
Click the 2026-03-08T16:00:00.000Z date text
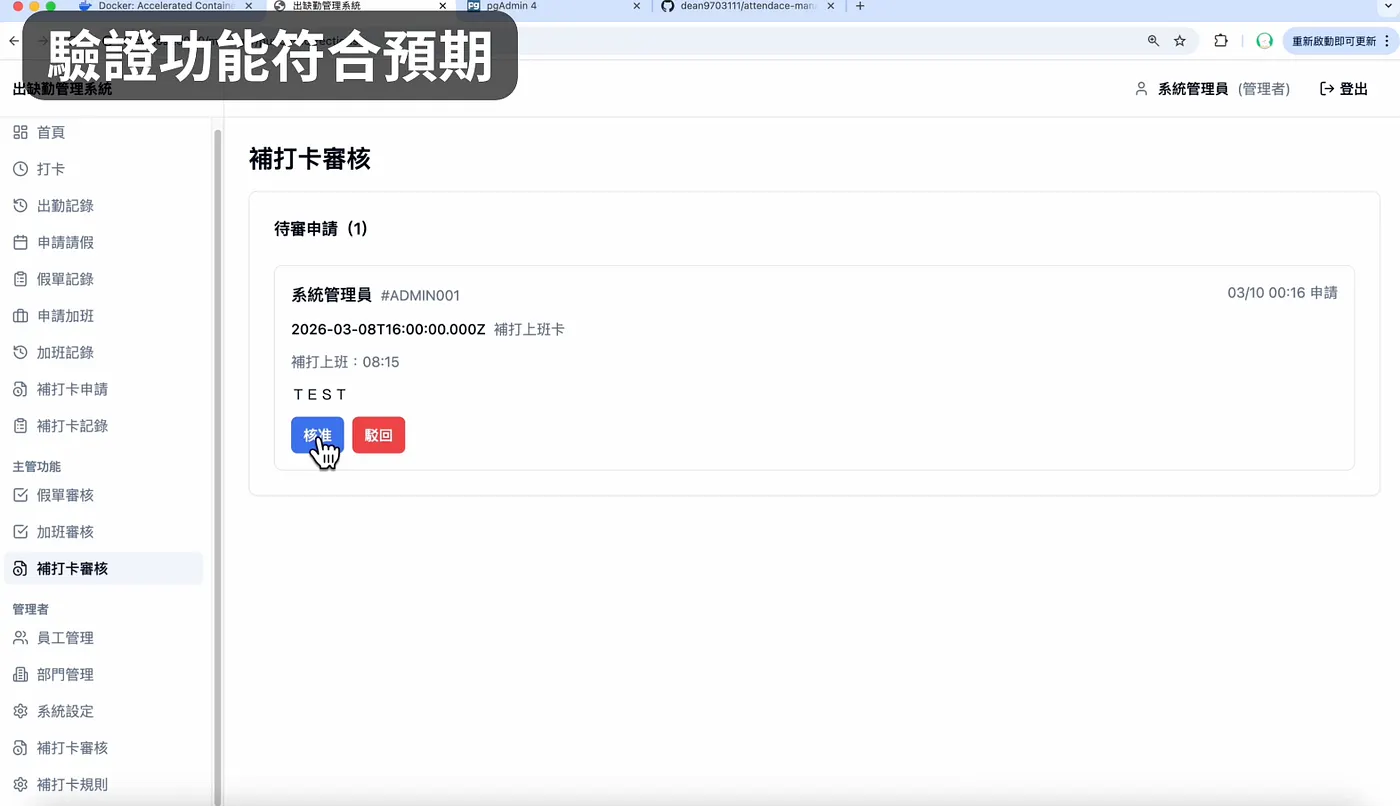click(388, 329)
